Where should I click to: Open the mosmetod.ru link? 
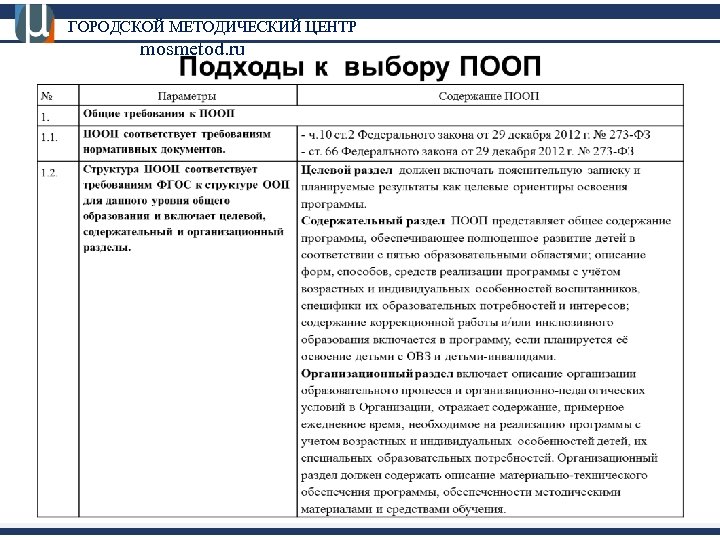coord(192,49)
